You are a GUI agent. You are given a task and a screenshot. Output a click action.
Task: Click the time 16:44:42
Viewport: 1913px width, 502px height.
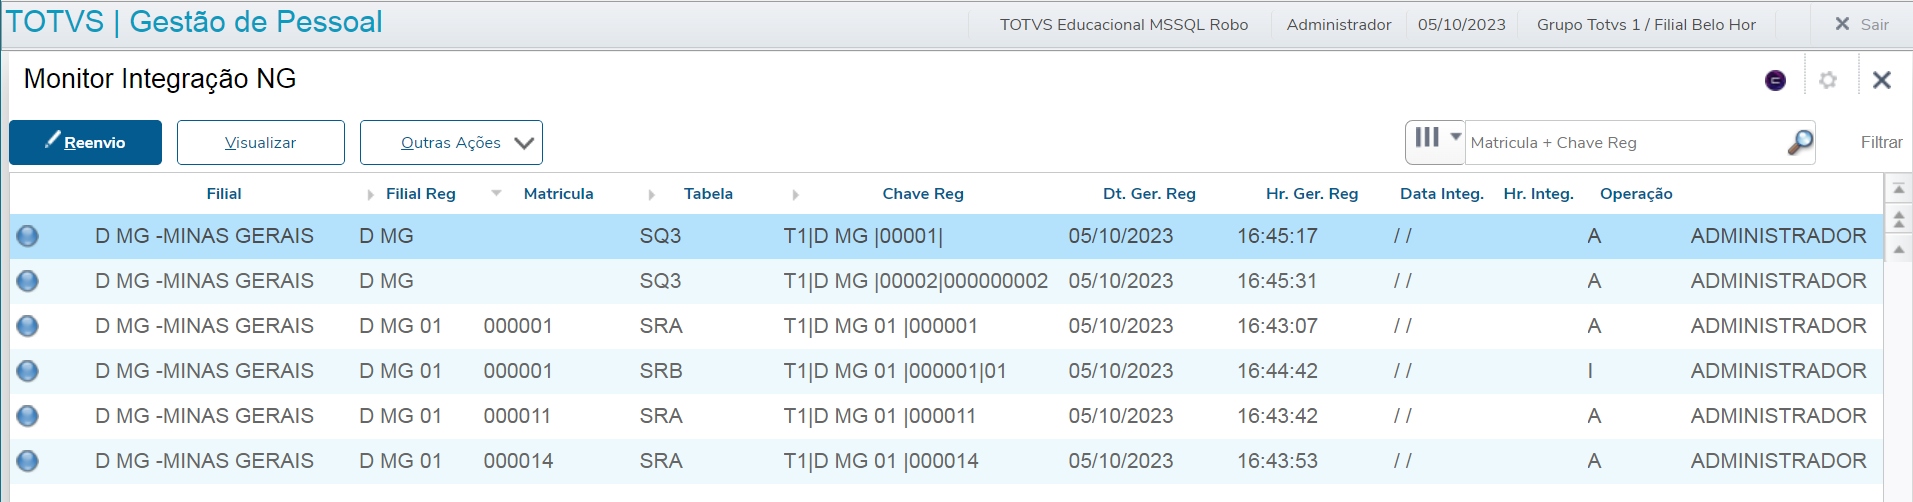tap(1277, 371)
